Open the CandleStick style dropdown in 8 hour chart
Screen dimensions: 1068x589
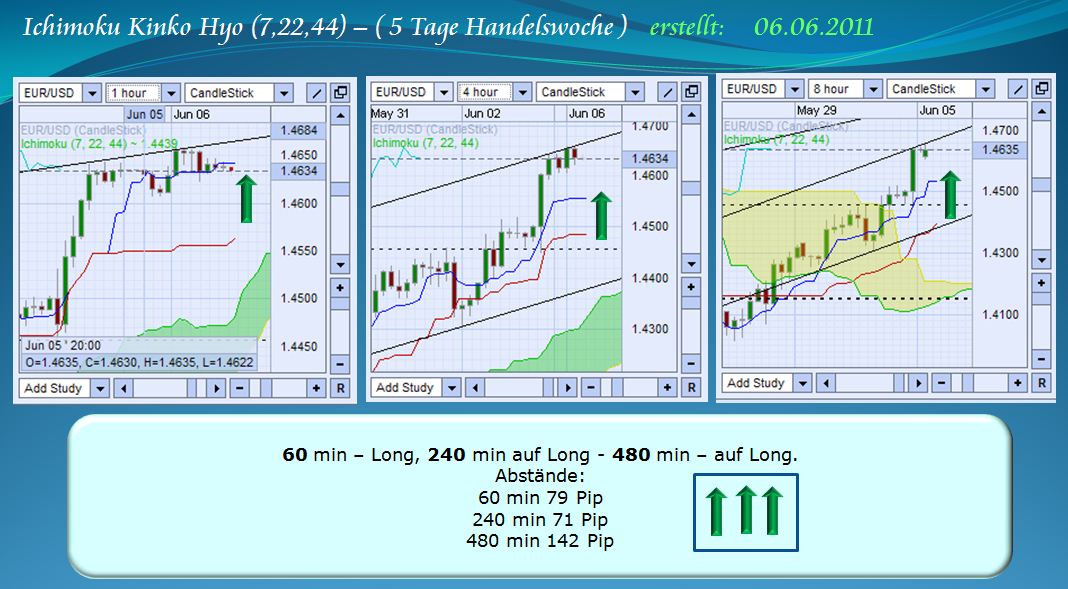986,89
